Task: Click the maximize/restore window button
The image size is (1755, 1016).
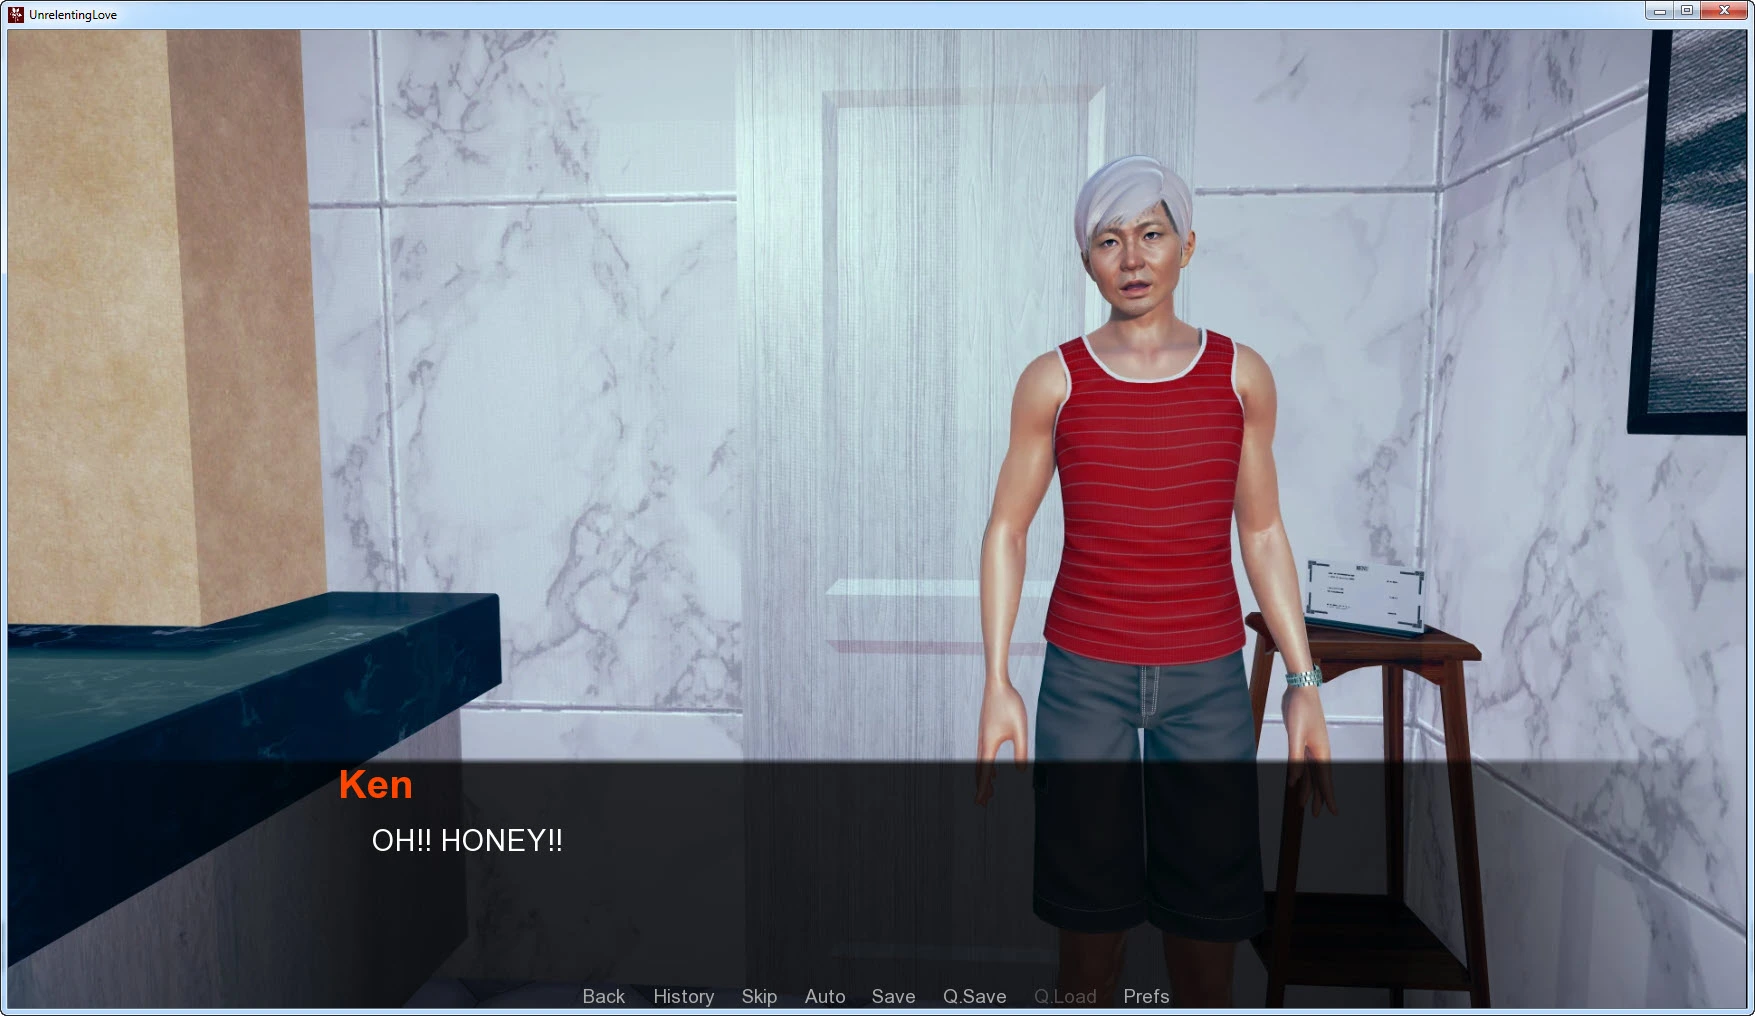Action: point(1687,11)
